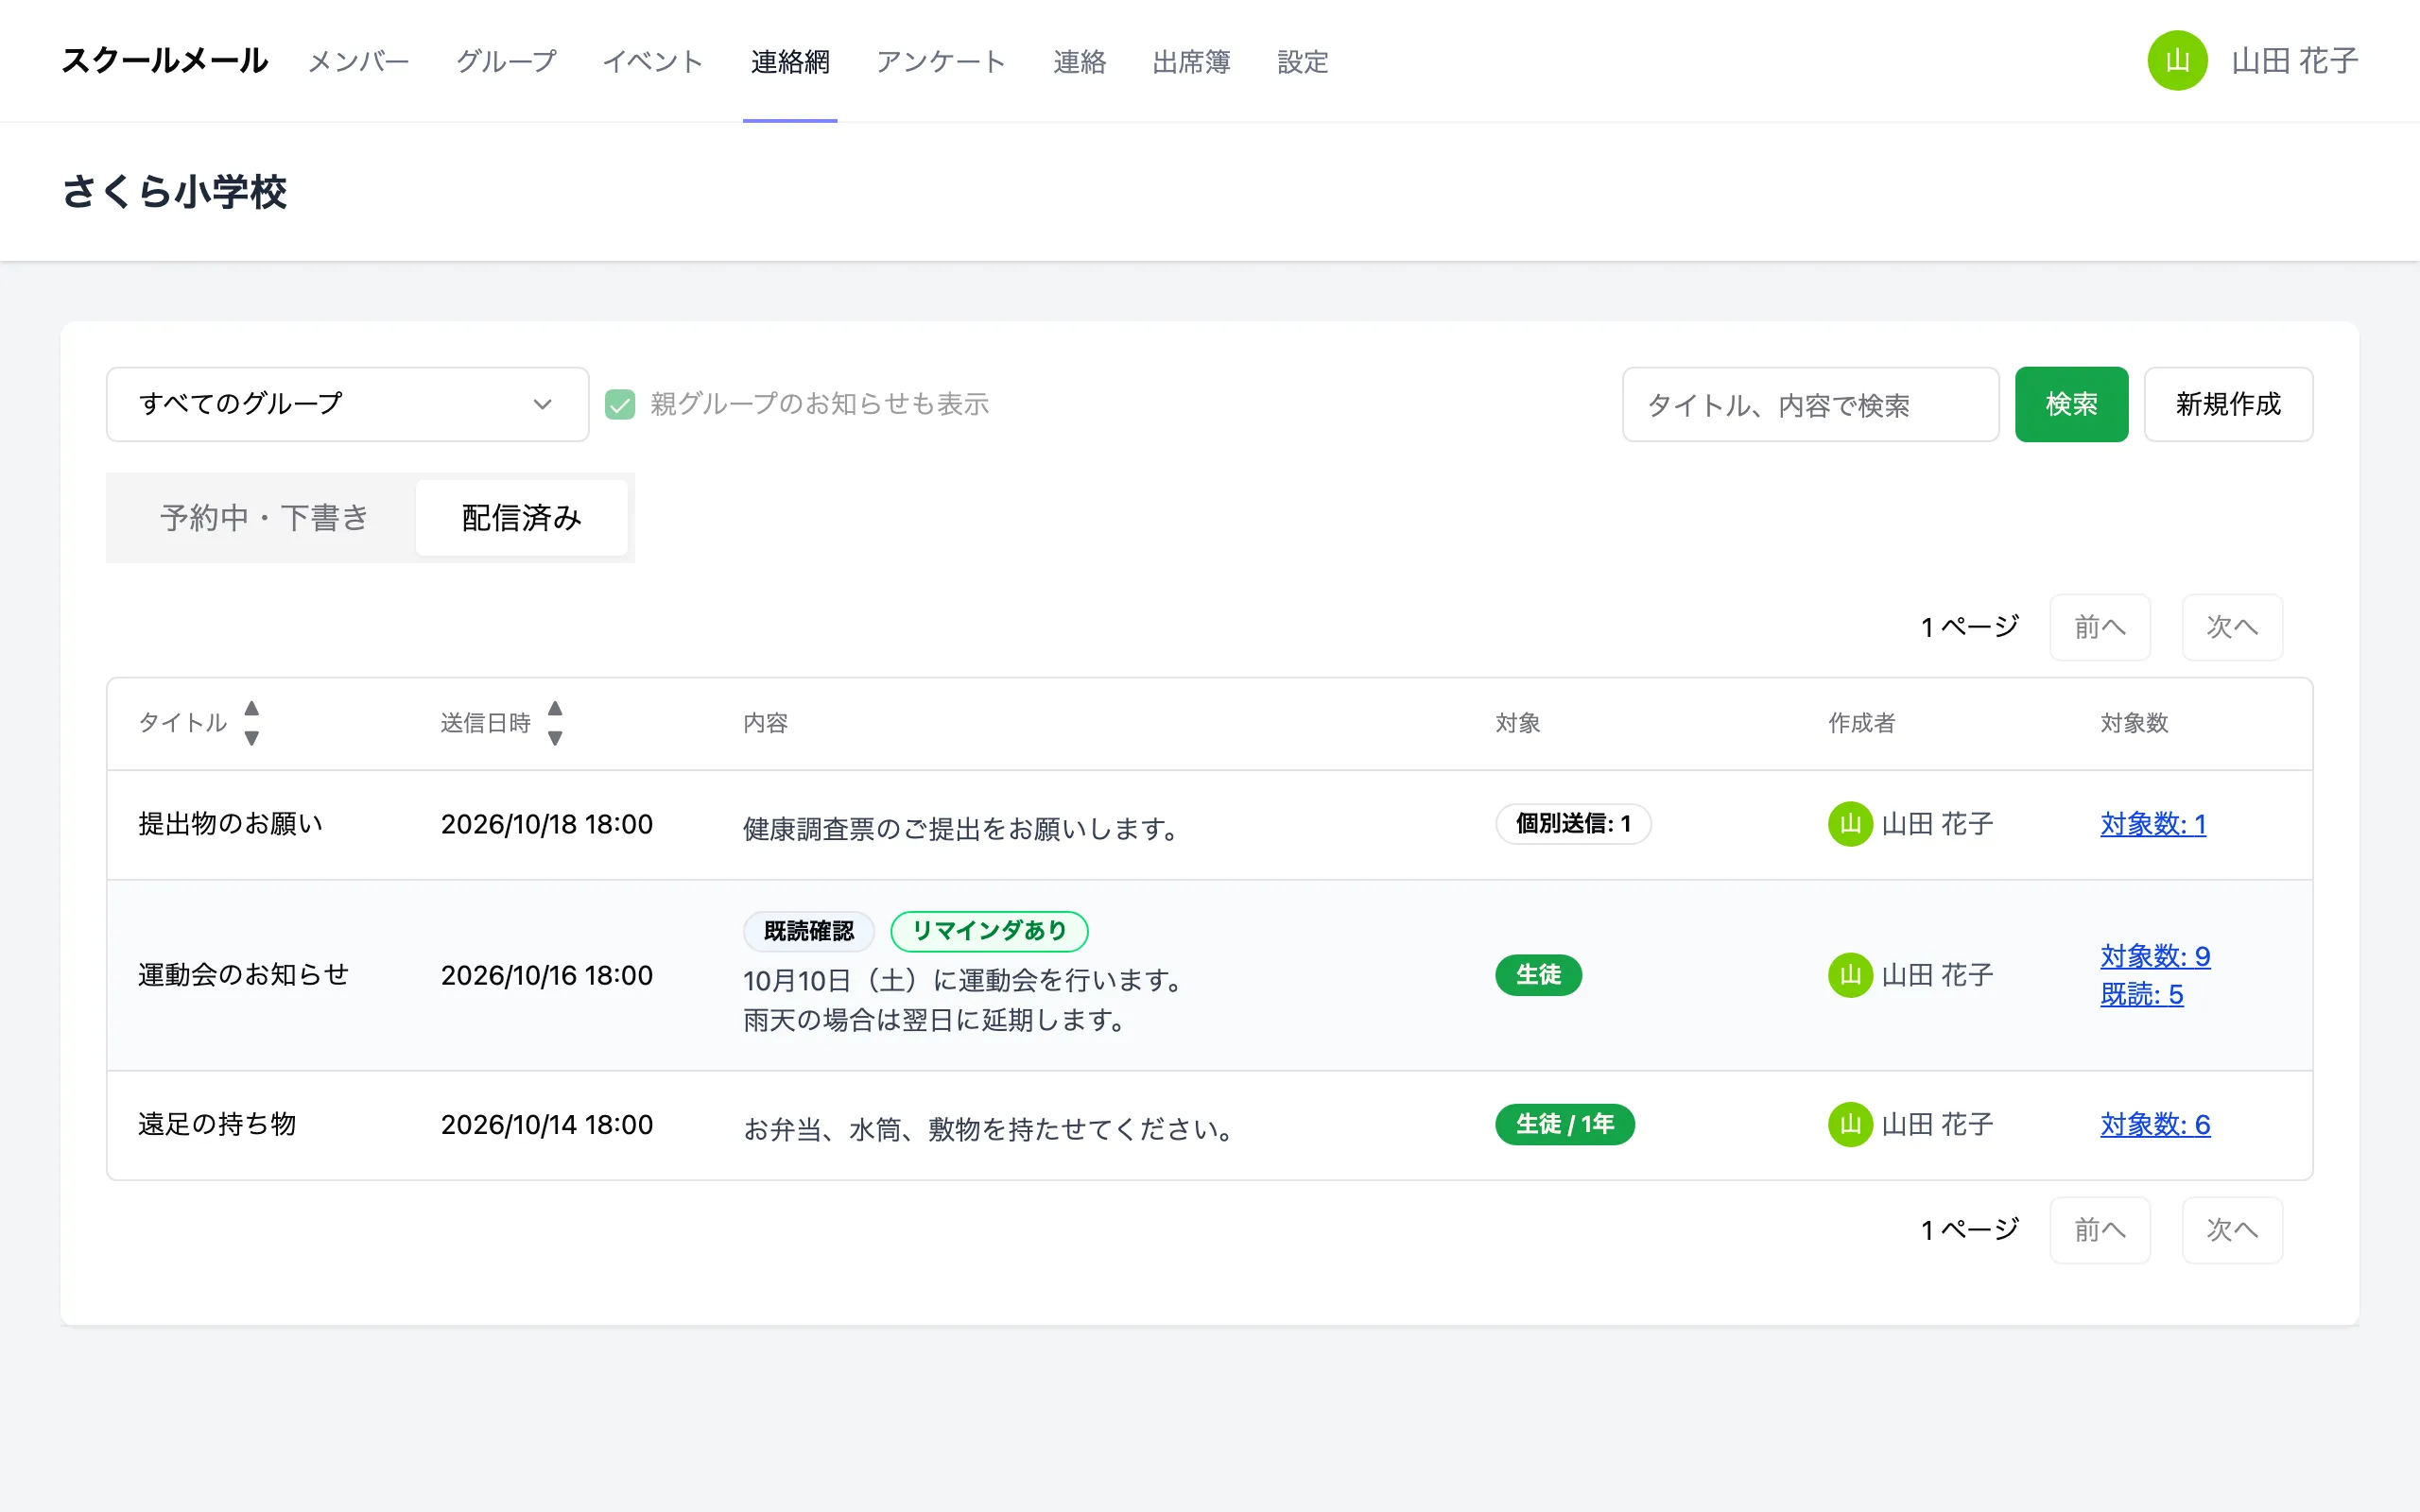This screenshot has height=1512, width=2420.
Task: Click bottom 次へ pagination button
Action: (x=2232, y=1230)
